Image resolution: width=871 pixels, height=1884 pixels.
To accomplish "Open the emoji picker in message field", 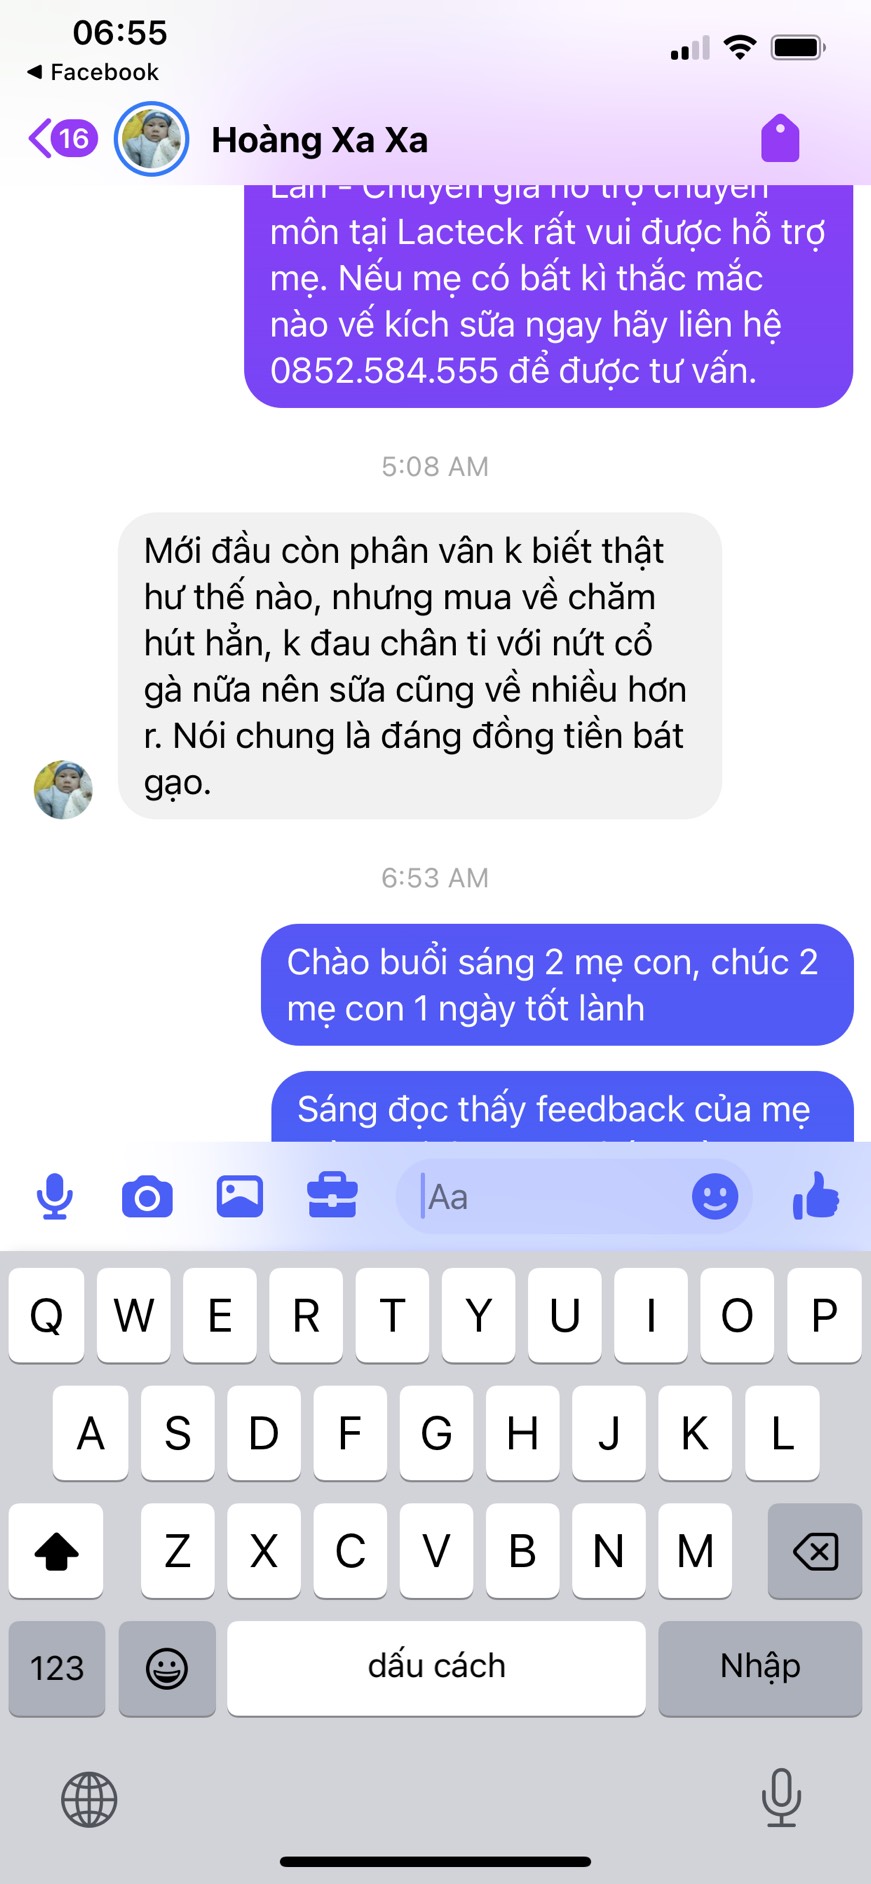I will tap(715, 1196).
